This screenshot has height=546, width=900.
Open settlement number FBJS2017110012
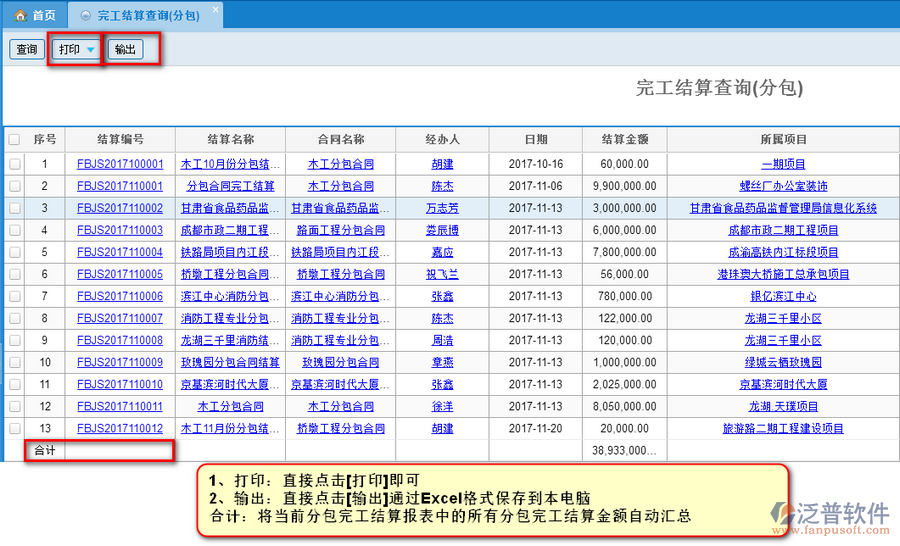pyautogui.click(x=120, y=428)
